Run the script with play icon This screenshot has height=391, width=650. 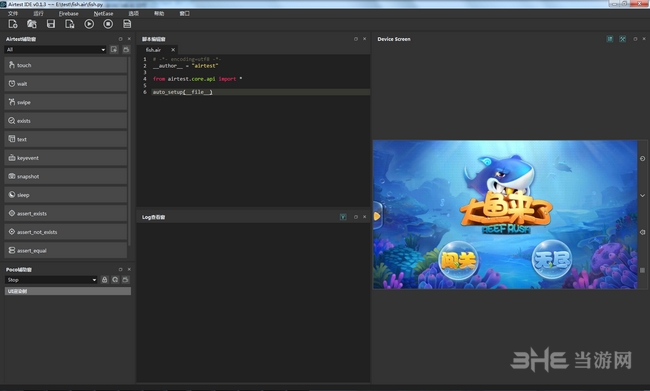pos(89,24)
